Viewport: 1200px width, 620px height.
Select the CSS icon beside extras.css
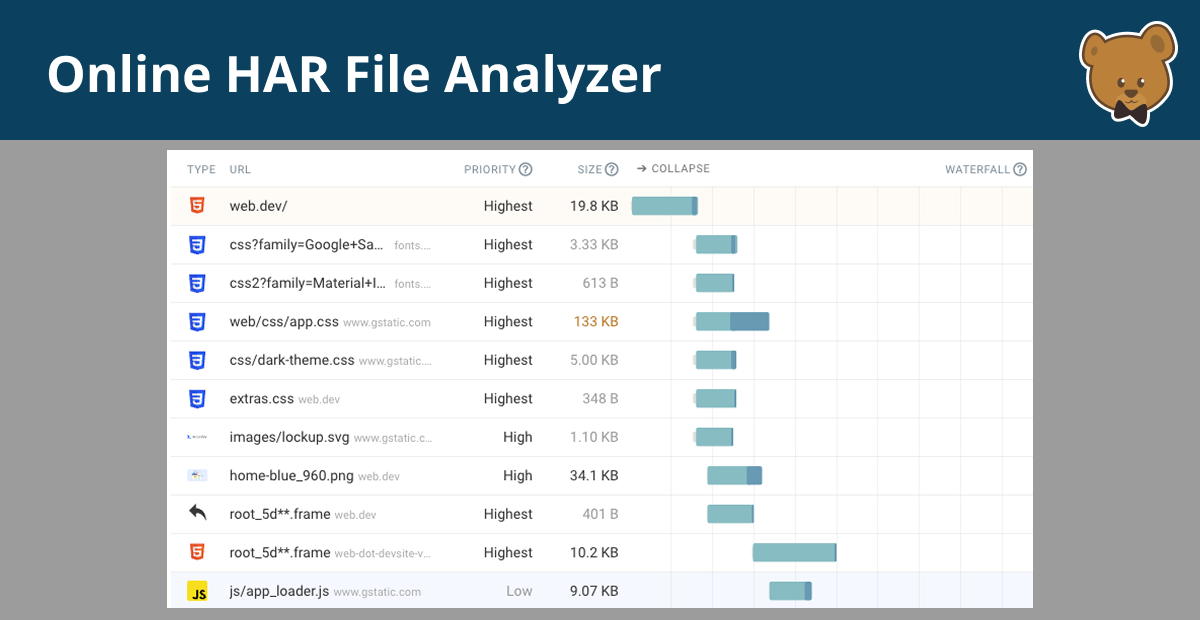pos(197,398)
